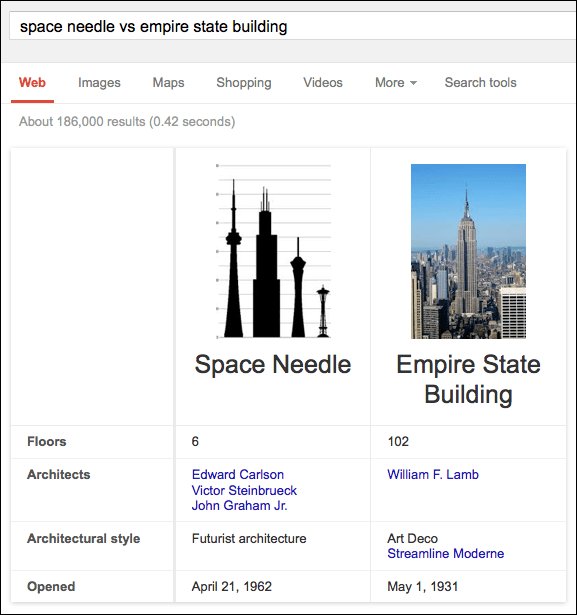Open Search tools

point(481,83)
